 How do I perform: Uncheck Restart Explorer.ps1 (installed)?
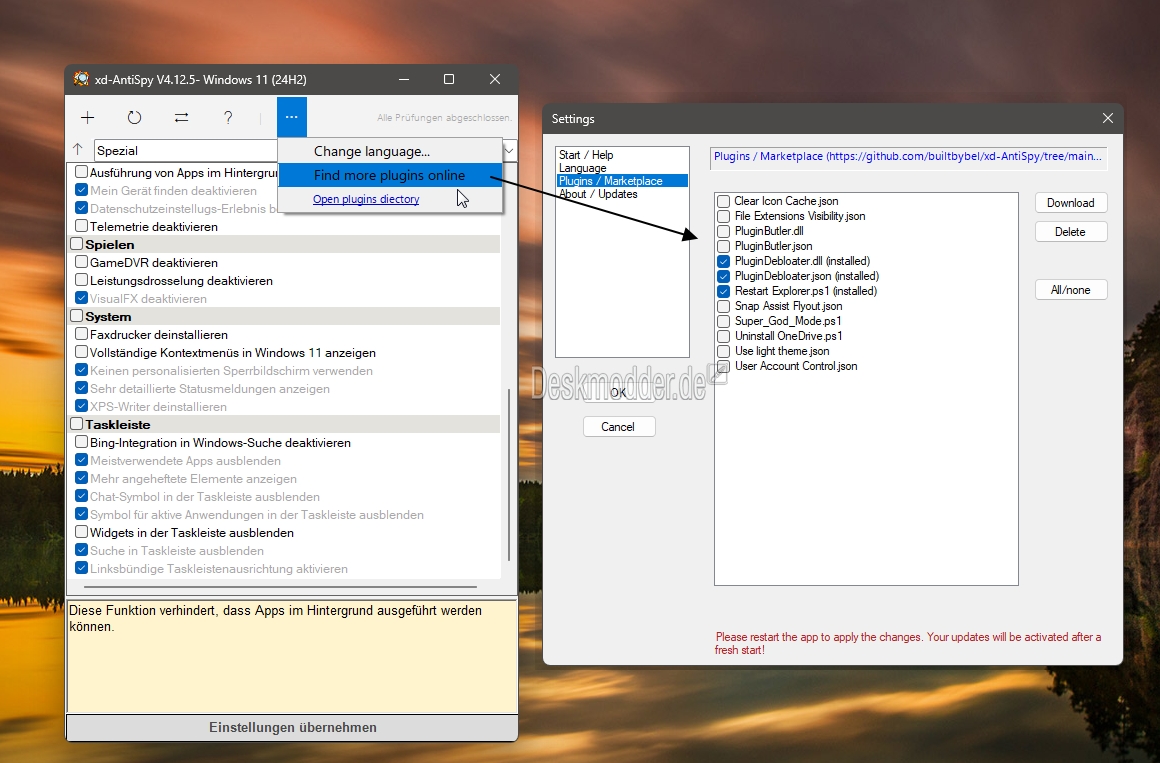point(724,291)
